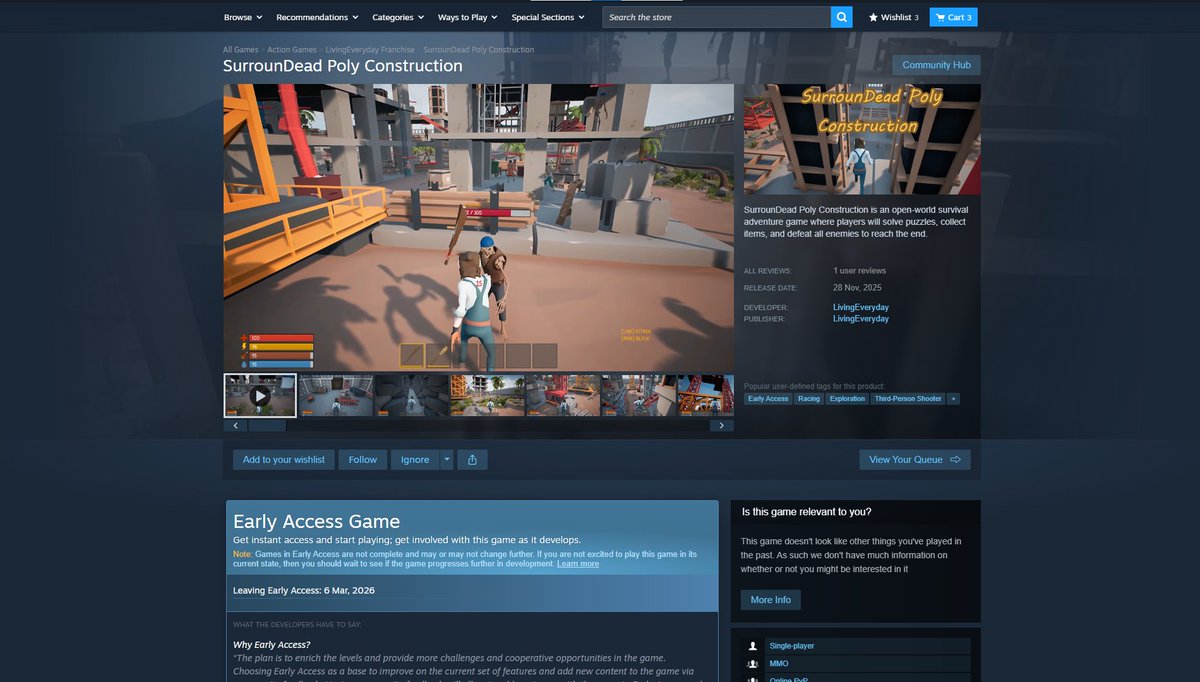Image resolution: width=1200 pixels, height=682 pixels.
Task: Click Add to your wishlist button
Action: pyautogui.click(x=284, y=460)
